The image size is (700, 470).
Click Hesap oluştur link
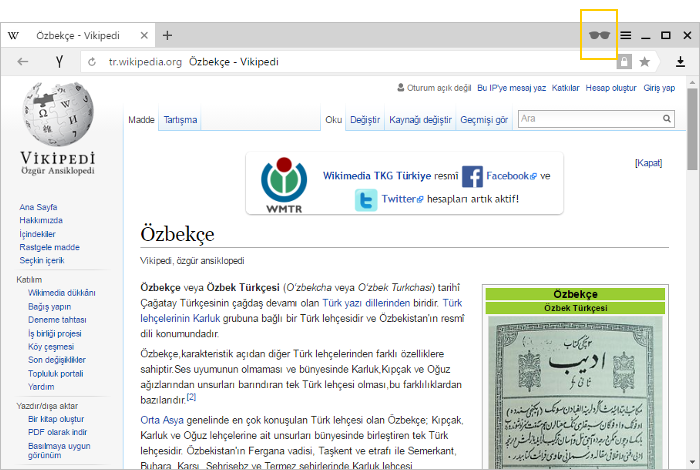click(x=611, y=88)
